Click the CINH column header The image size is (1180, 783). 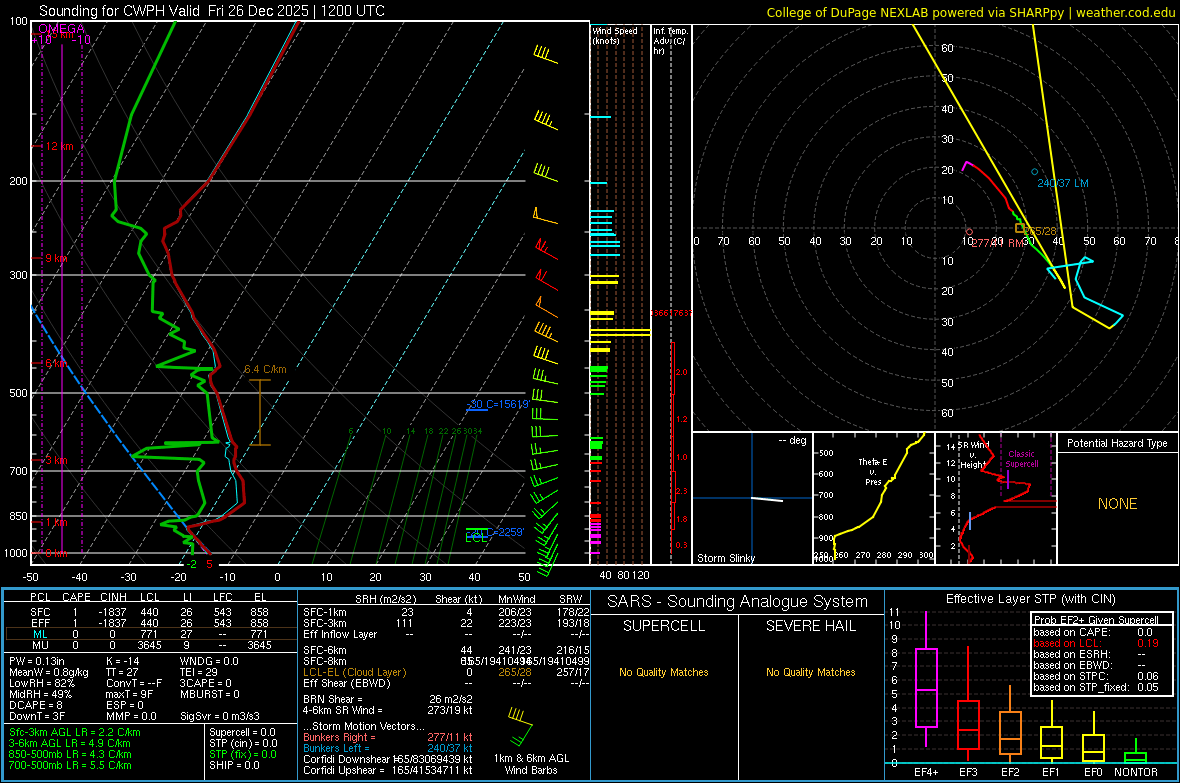114,597
